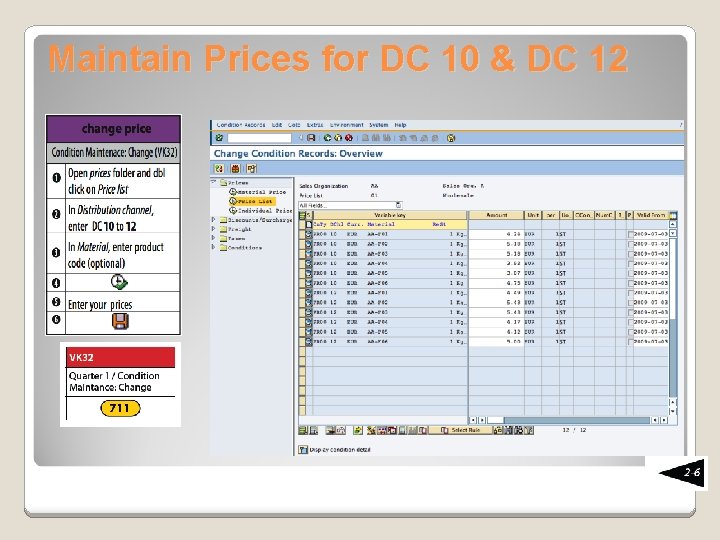Expand the Discounts/Surcharges folder
720x540 pixels.
[214, 219]
